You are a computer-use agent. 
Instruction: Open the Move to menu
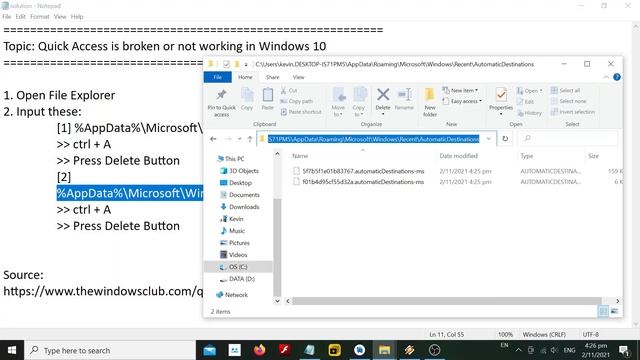(338, 102)
